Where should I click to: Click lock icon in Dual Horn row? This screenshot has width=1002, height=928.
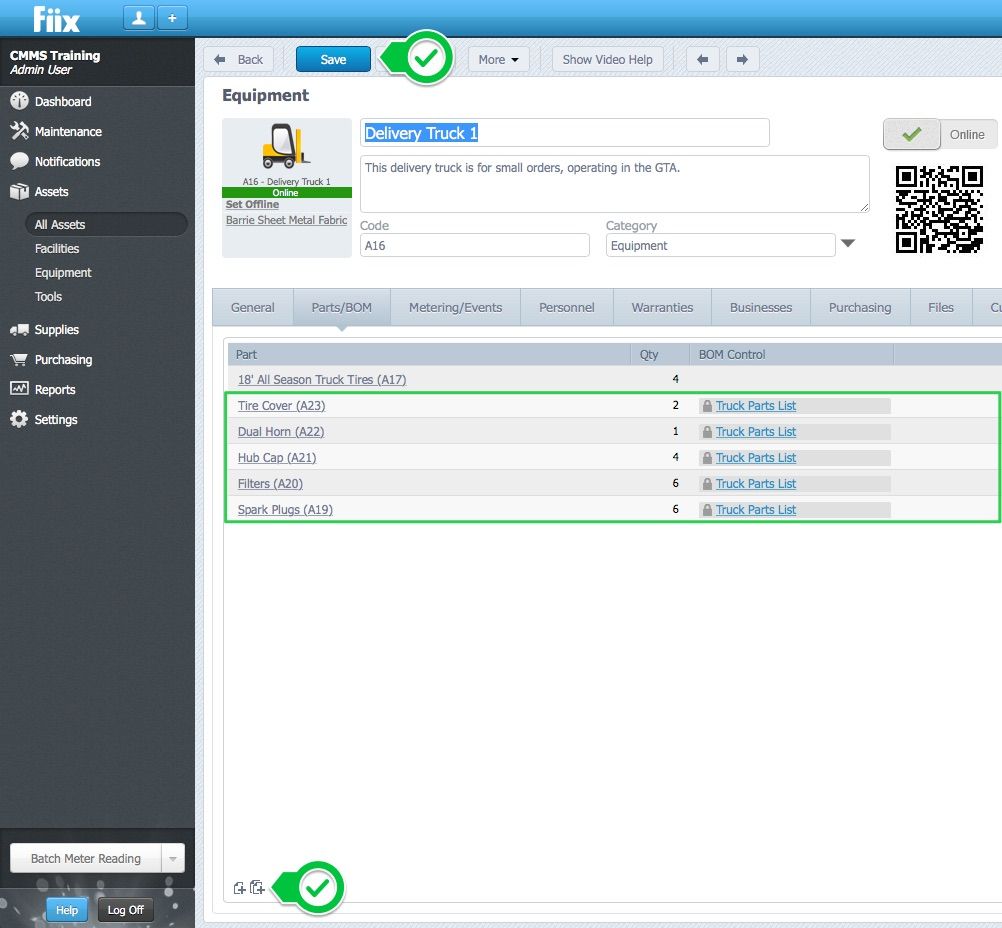coord(707,432)
